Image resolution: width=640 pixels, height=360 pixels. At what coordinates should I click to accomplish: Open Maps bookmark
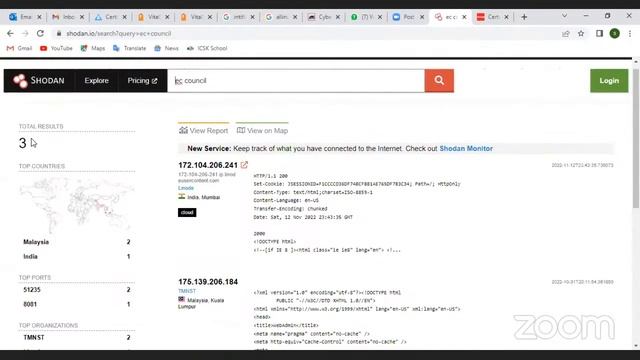93,48
